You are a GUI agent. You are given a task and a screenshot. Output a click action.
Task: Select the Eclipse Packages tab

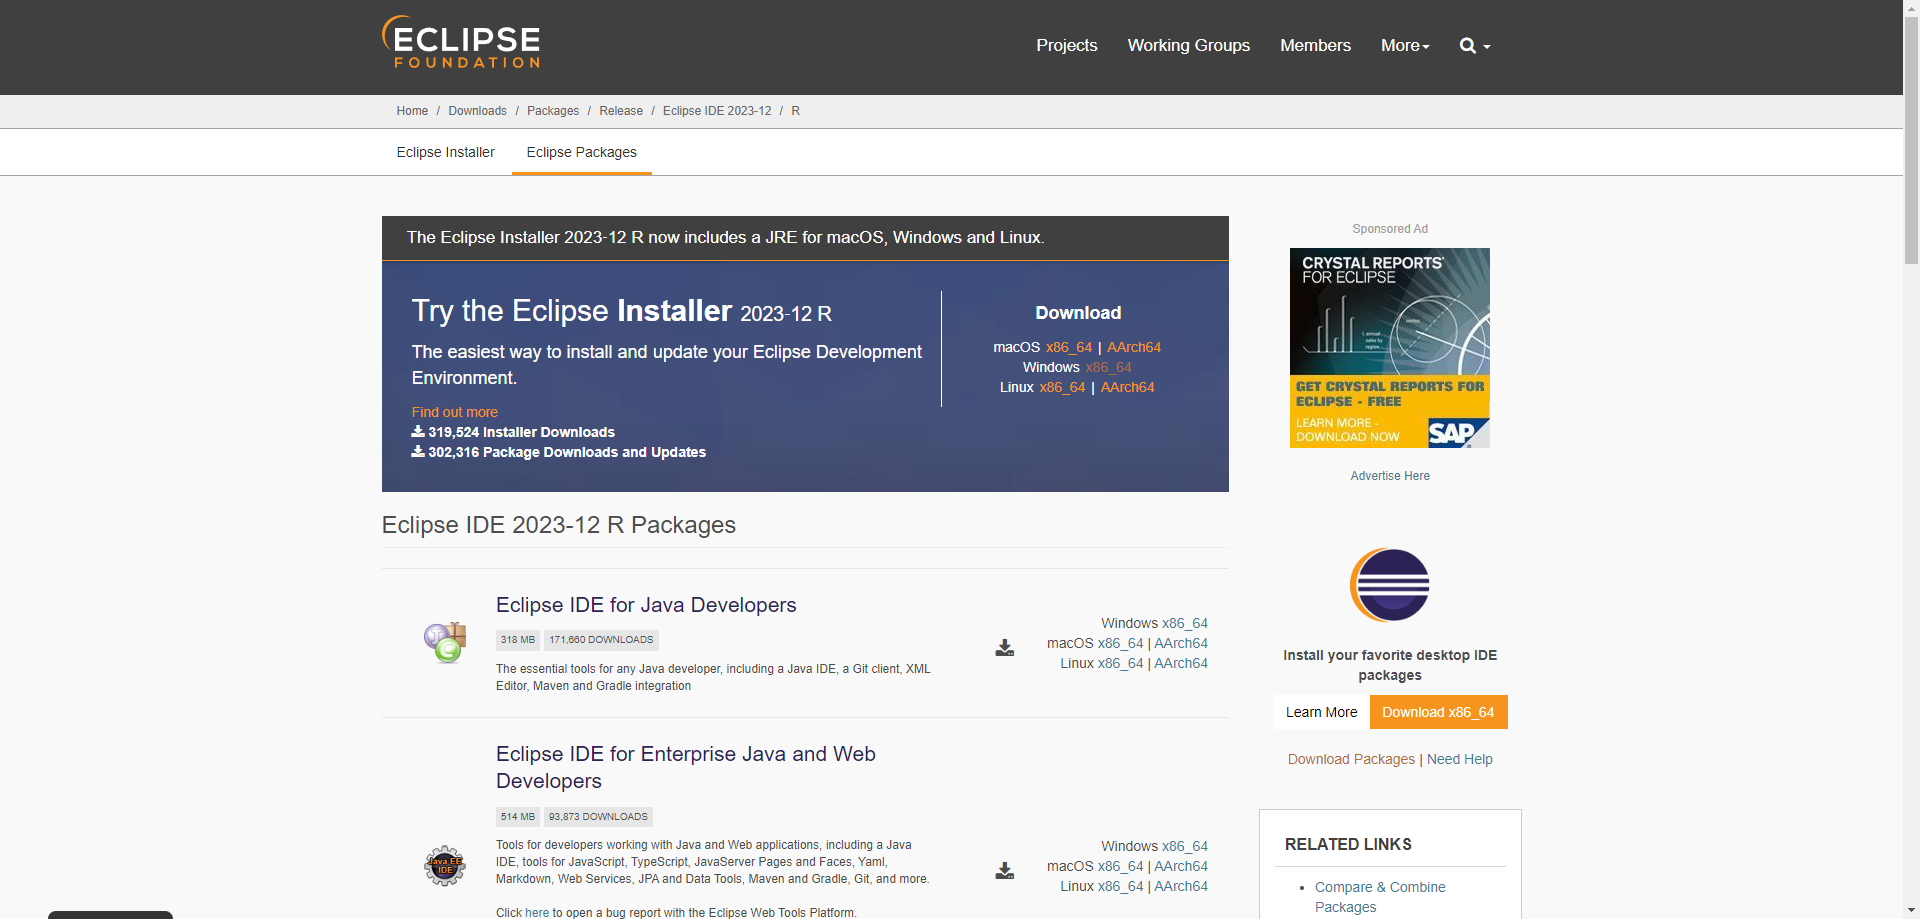[582, 152]
